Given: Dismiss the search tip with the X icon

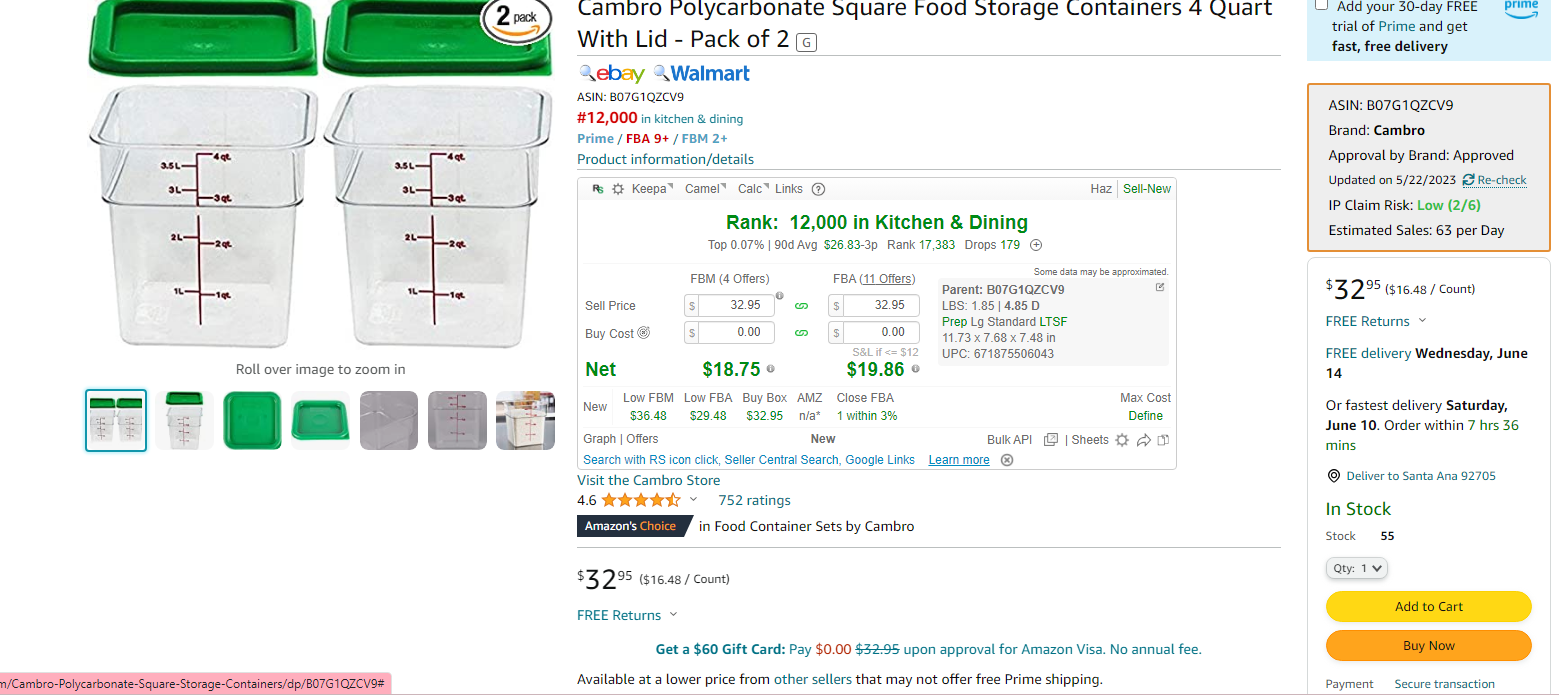Looking at the screenshot, I should [1007, 460].
